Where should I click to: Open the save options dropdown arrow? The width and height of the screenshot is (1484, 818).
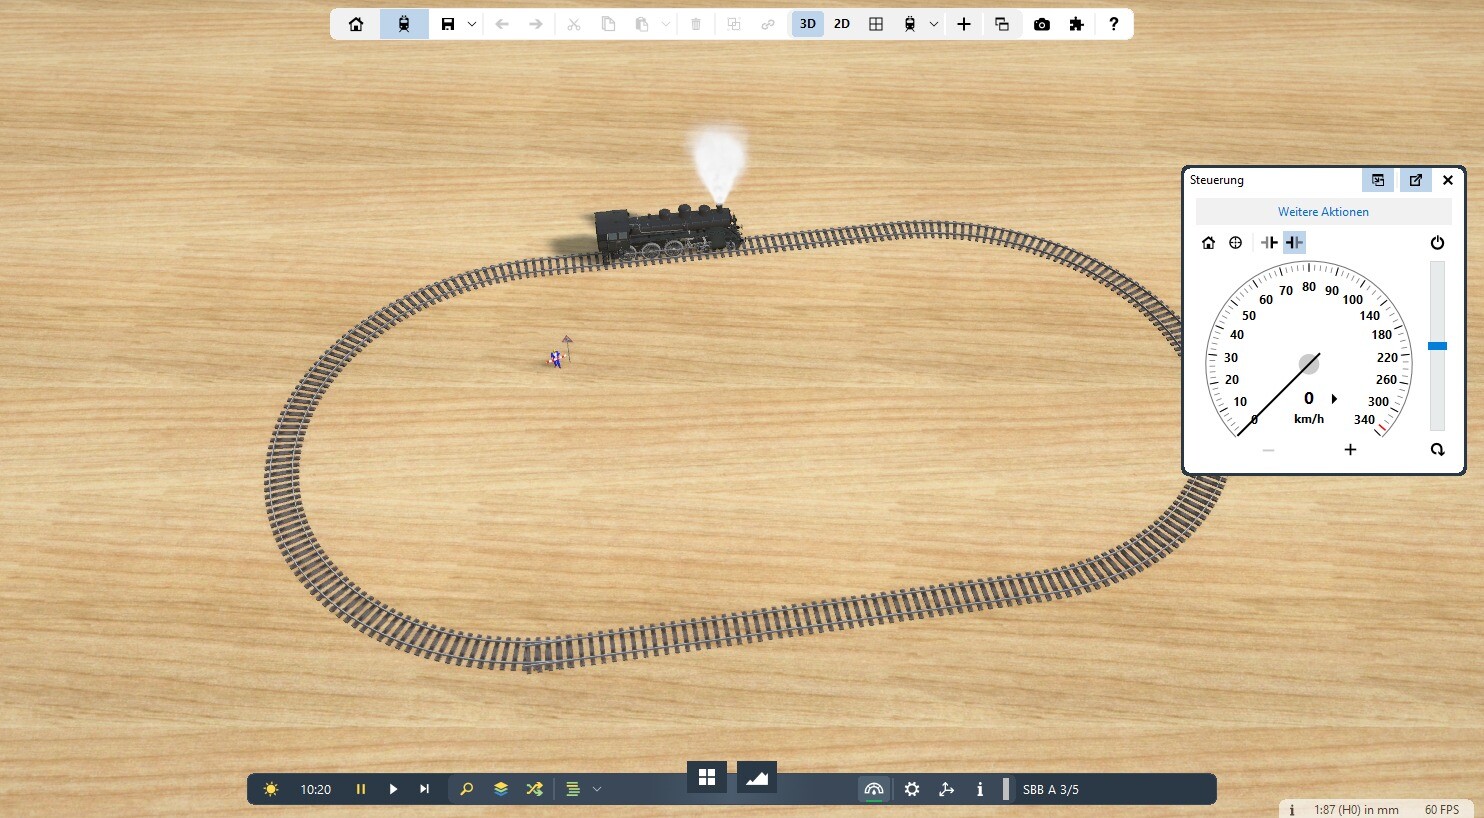pos(472,24)
